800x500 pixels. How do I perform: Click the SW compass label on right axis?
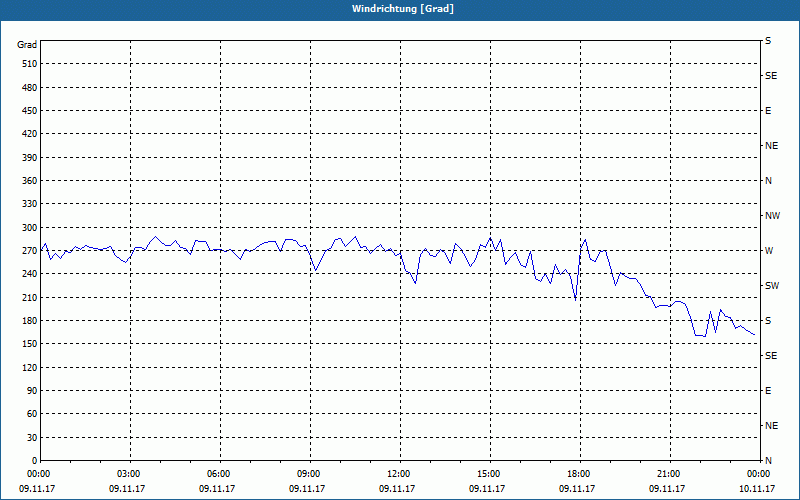772,286
